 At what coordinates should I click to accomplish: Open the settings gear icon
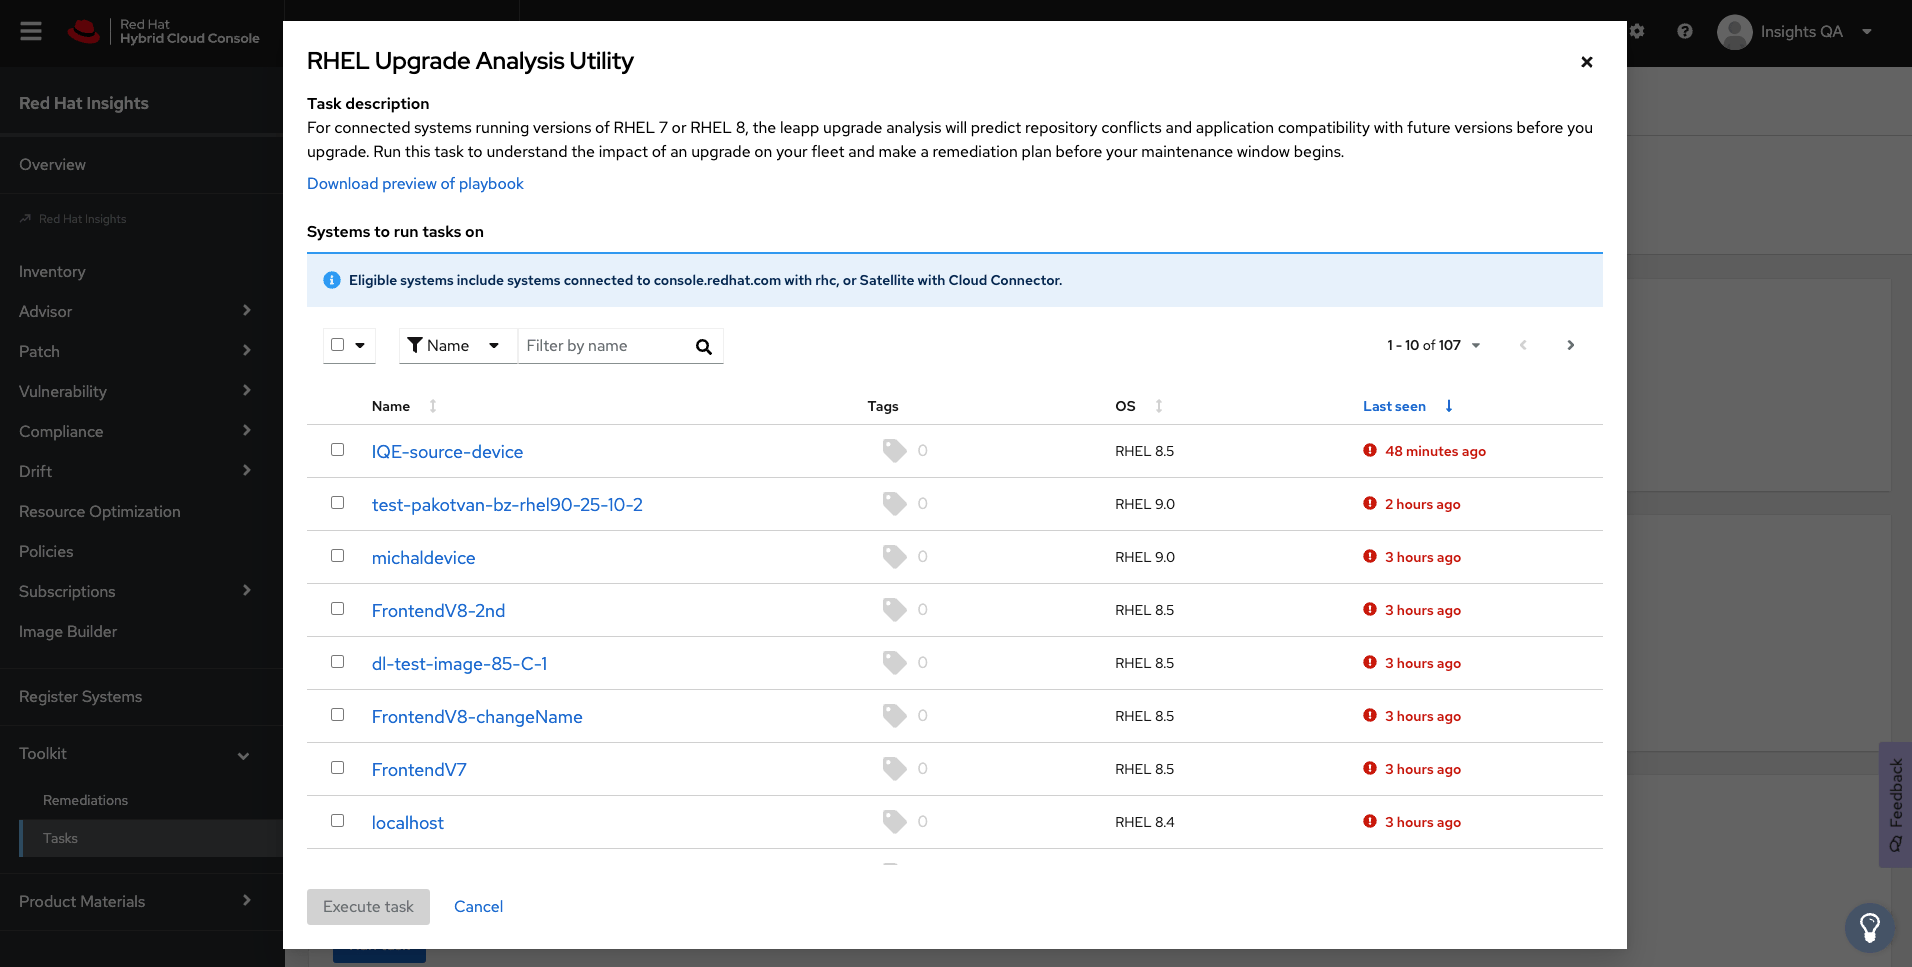click(1637, 31)
